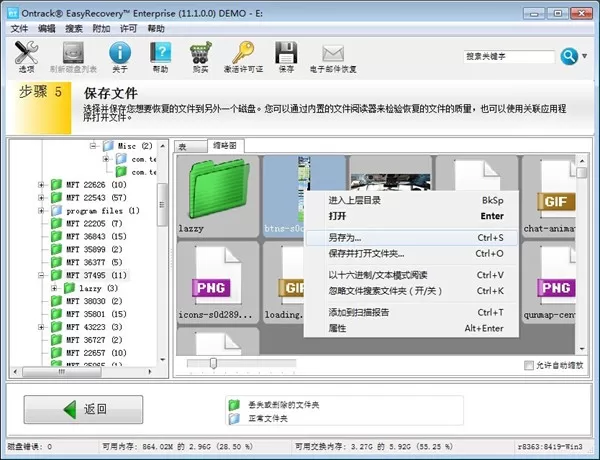Click the 搜索关键字 search field
The image size is (600, 460).
509,57
